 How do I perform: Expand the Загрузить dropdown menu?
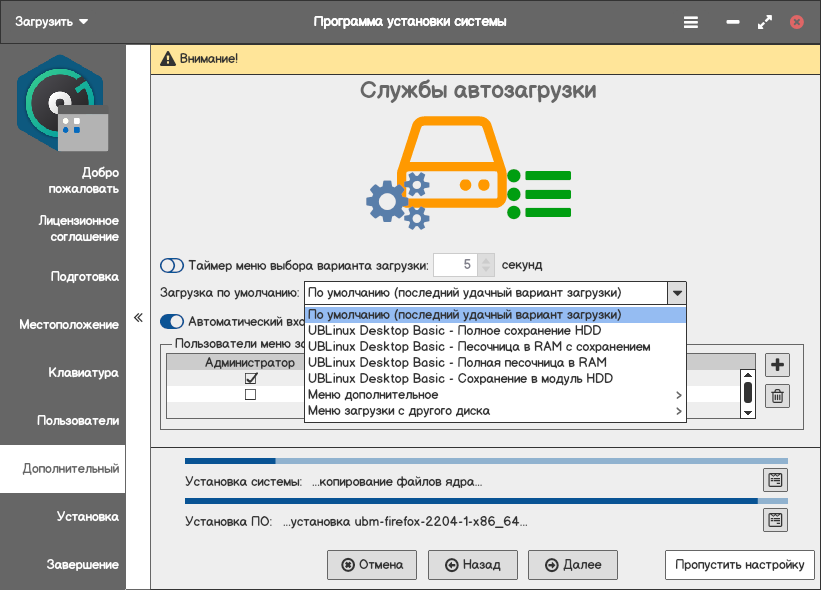tap(52, 21)
